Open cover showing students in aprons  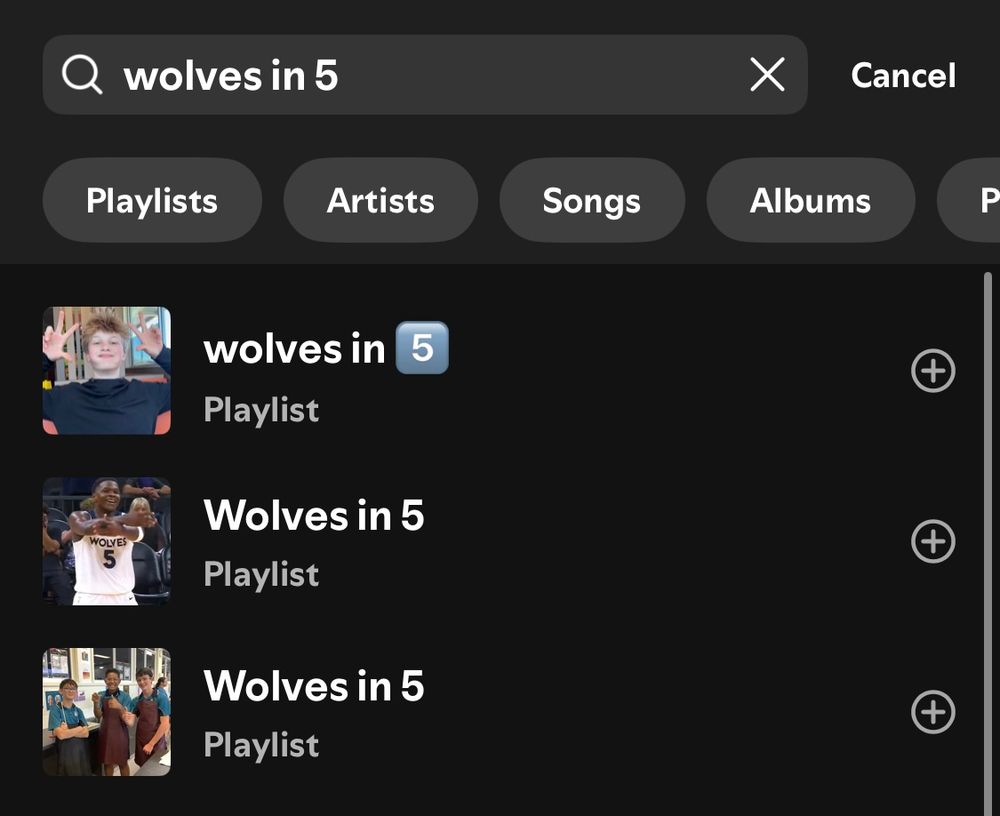tap(107, 712)
